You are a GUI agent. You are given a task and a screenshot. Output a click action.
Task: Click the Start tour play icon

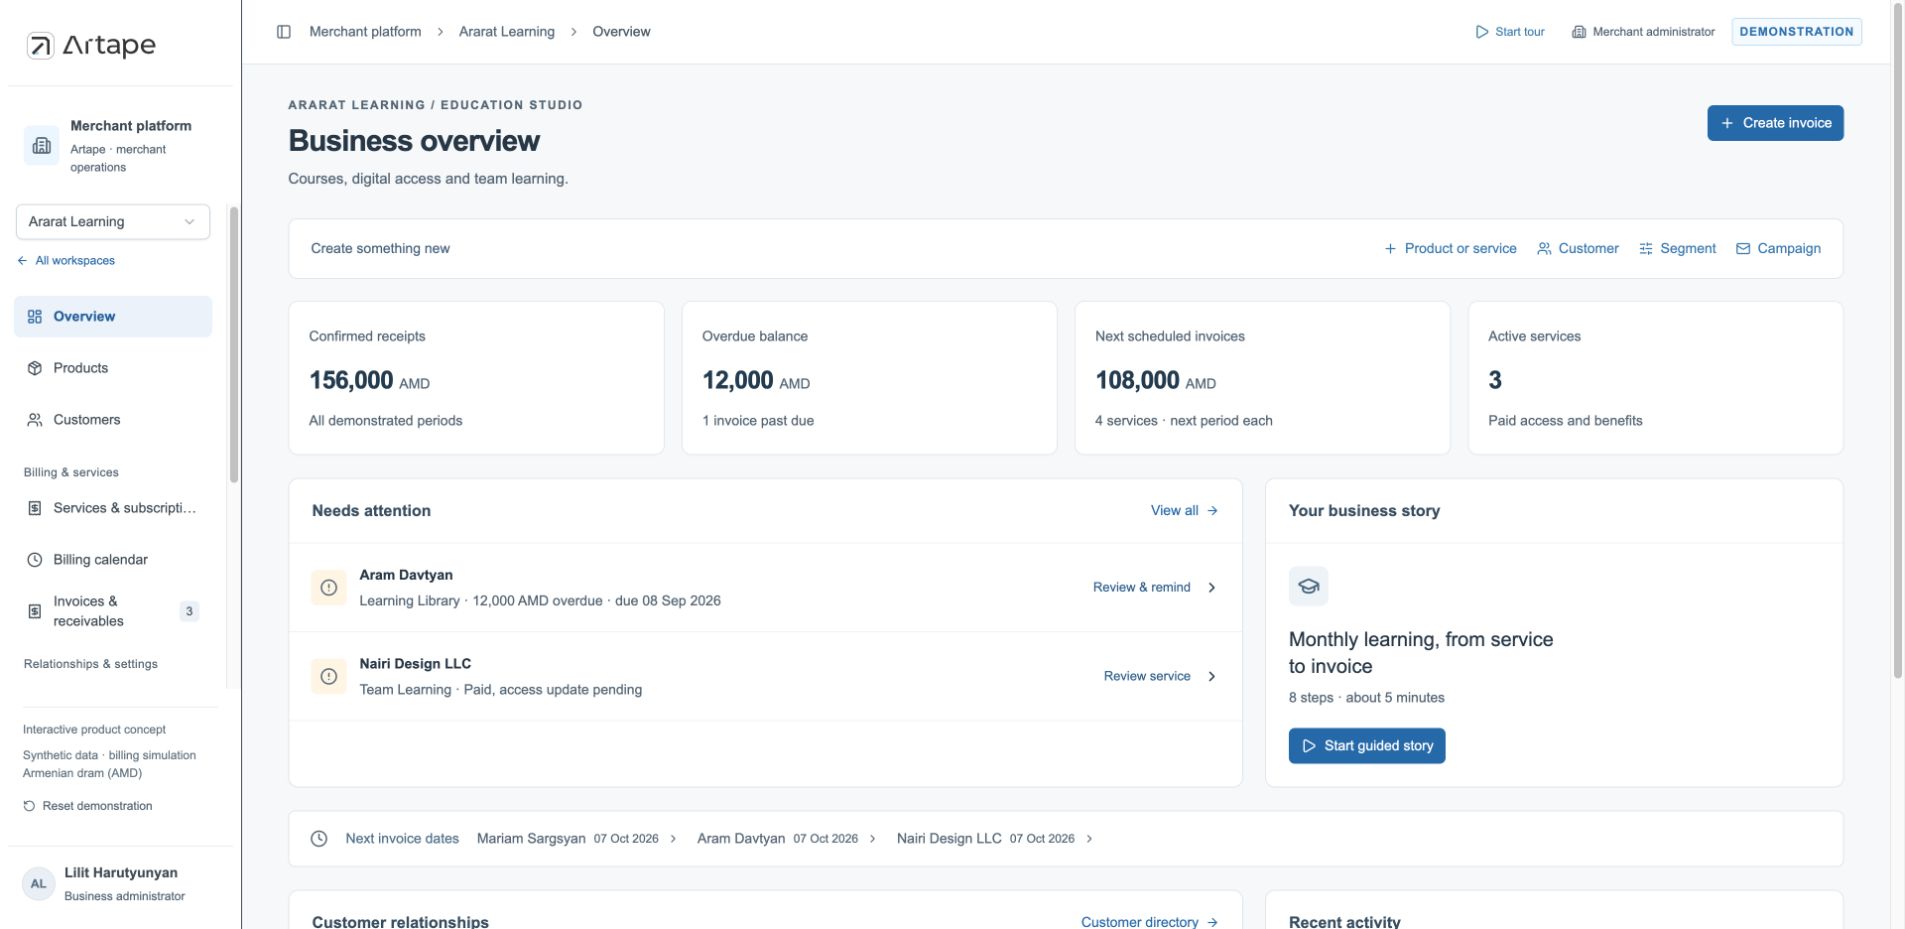1482,32
